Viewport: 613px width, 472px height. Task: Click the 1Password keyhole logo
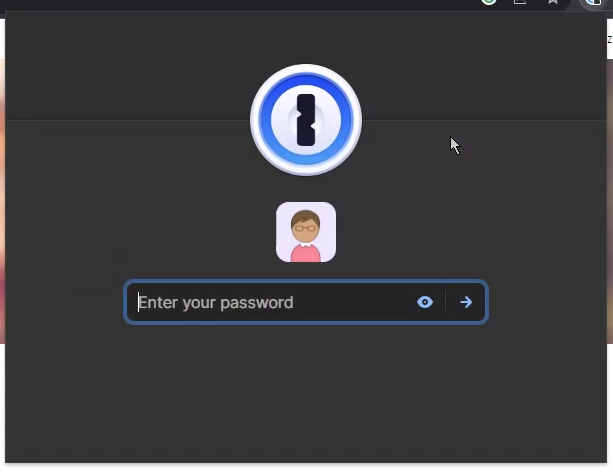coord(306,120)
